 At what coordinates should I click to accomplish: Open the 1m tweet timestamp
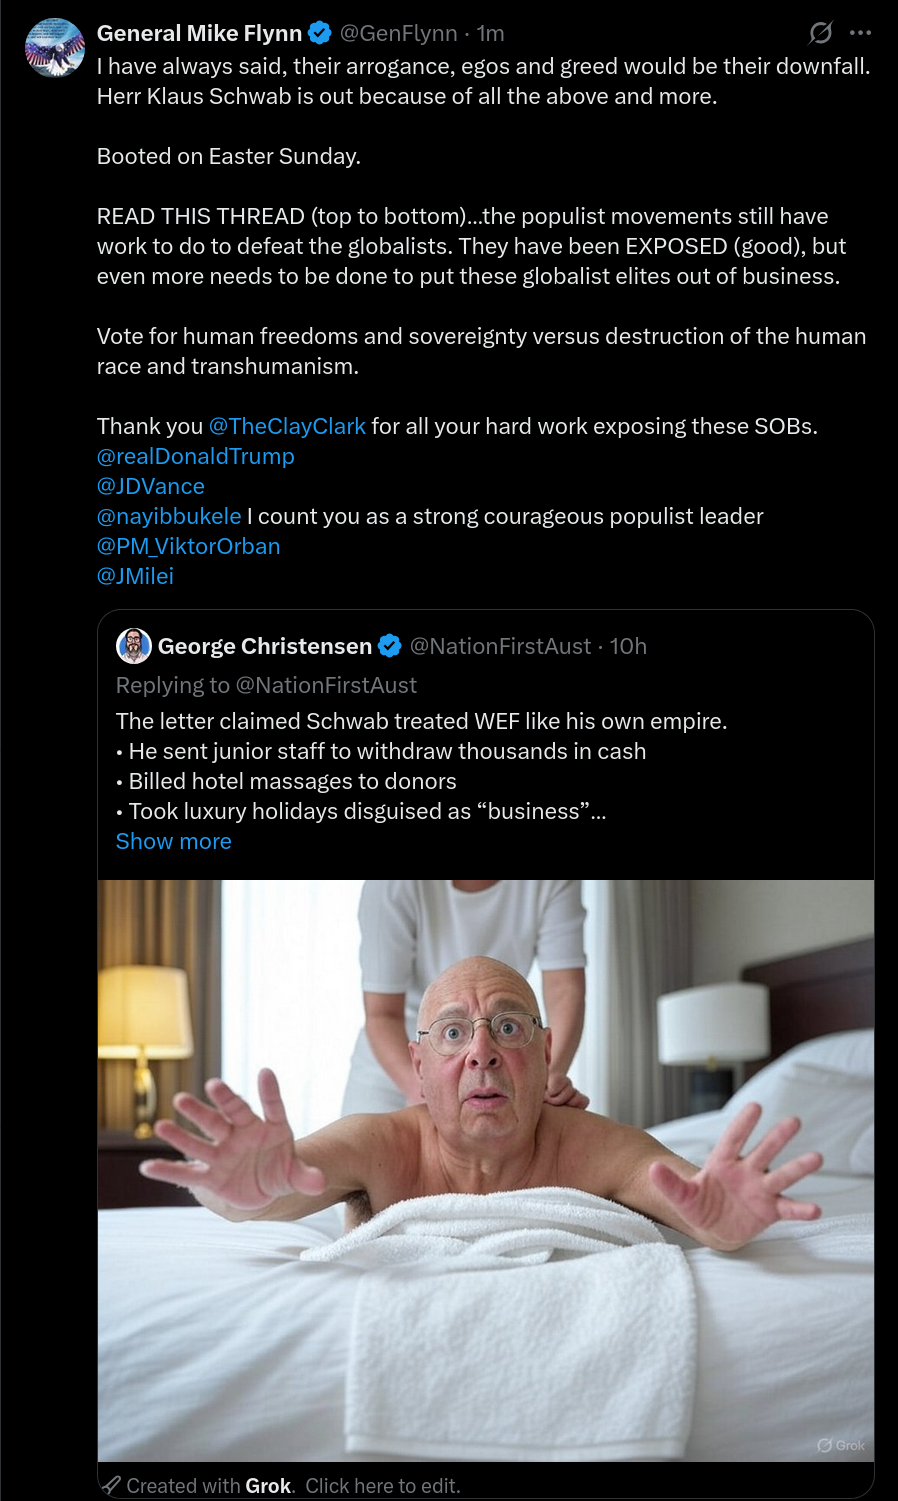coord(490,33)
